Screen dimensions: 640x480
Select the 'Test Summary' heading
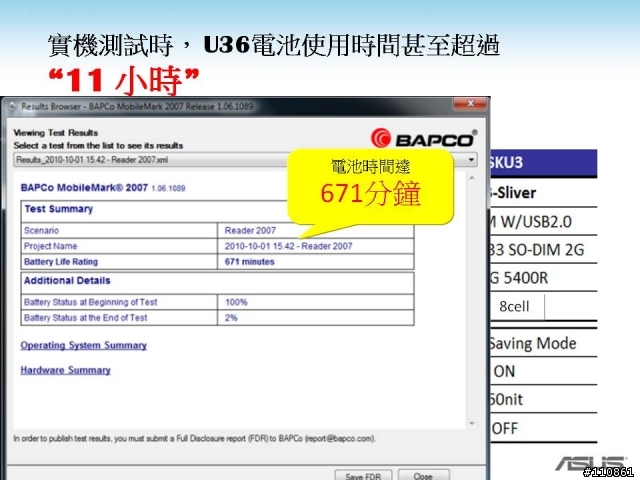point(58,209)
